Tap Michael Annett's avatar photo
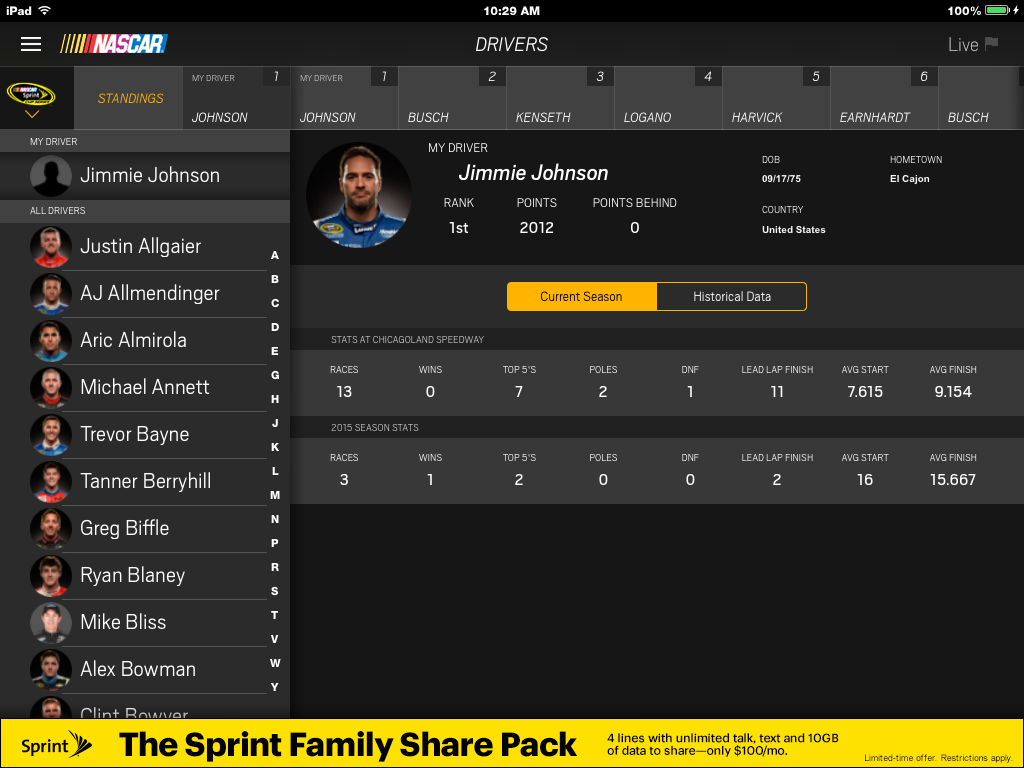The width and height of the screenshot is (1024, 768). pyautogui.click(x=51, y=388)
